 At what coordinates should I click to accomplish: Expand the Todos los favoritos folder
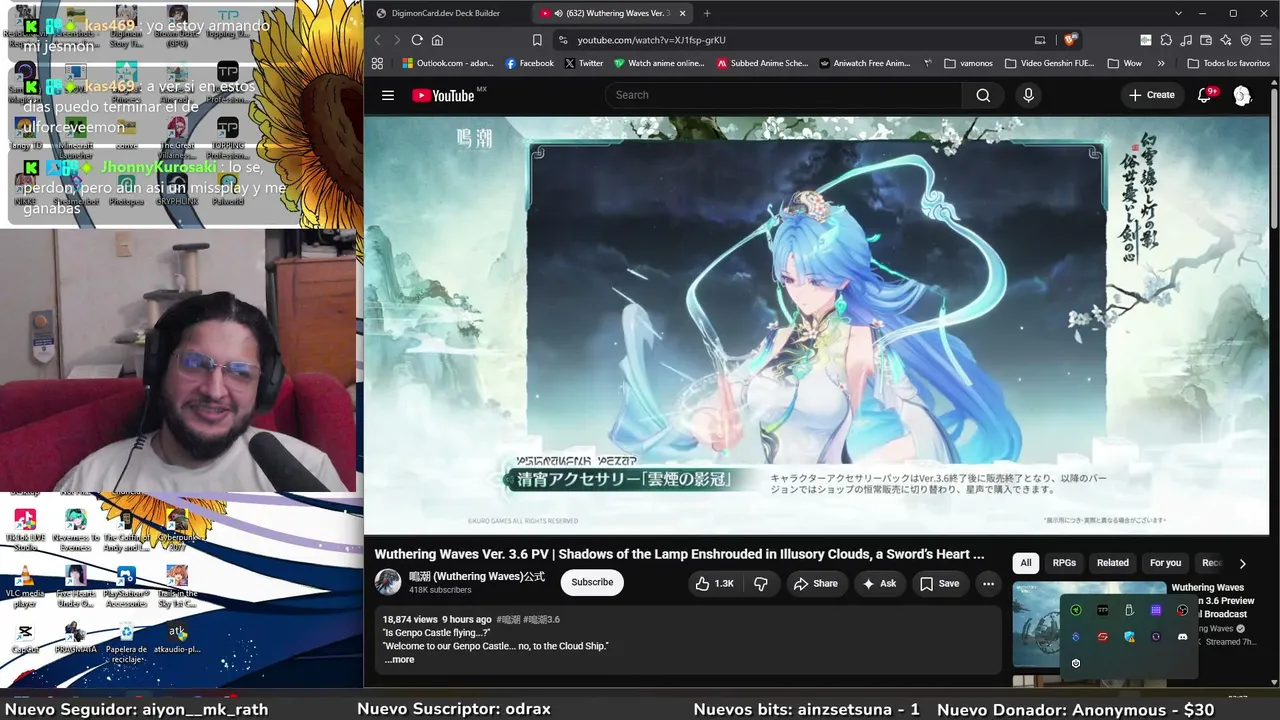point(1228,63)
